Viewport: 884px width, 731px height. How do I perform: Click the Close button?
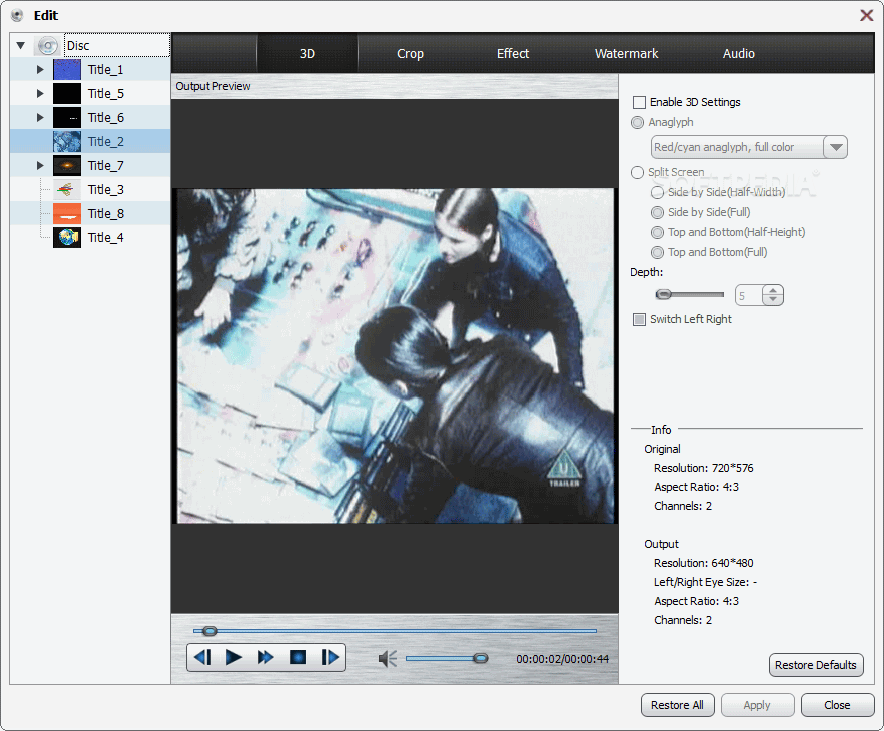pyautogui.click(x=837, y=705)
